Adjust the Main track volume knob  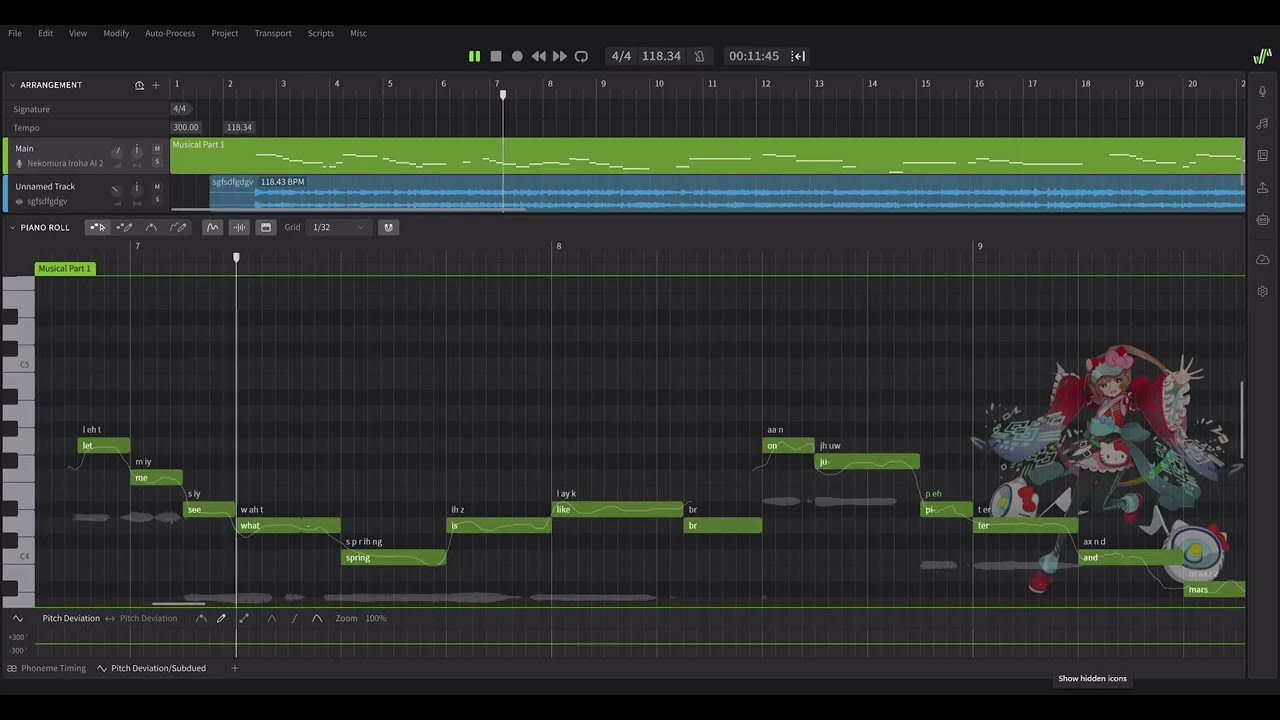point(117,151)
